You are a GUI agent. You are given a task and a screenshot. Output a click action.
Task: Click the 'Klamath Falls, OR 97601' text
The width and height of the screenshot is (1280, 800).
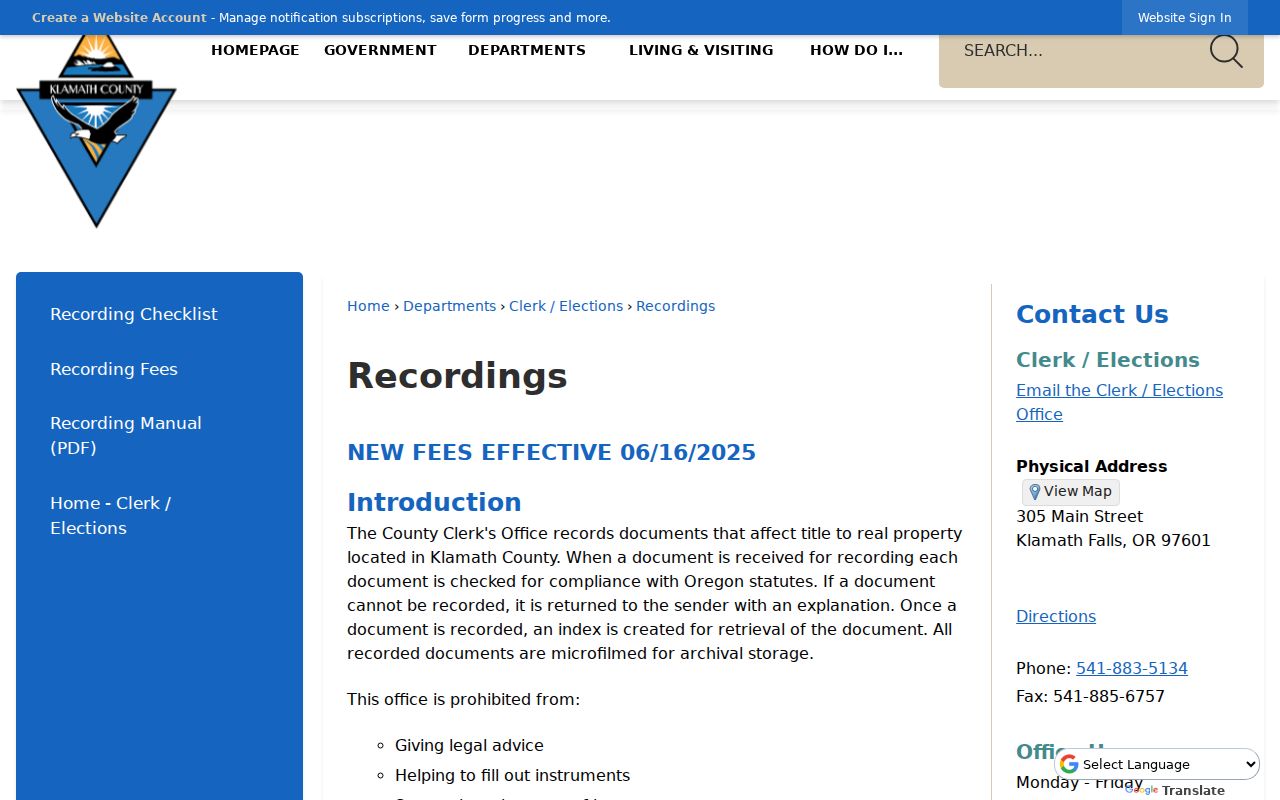(x=1113, y=541)
